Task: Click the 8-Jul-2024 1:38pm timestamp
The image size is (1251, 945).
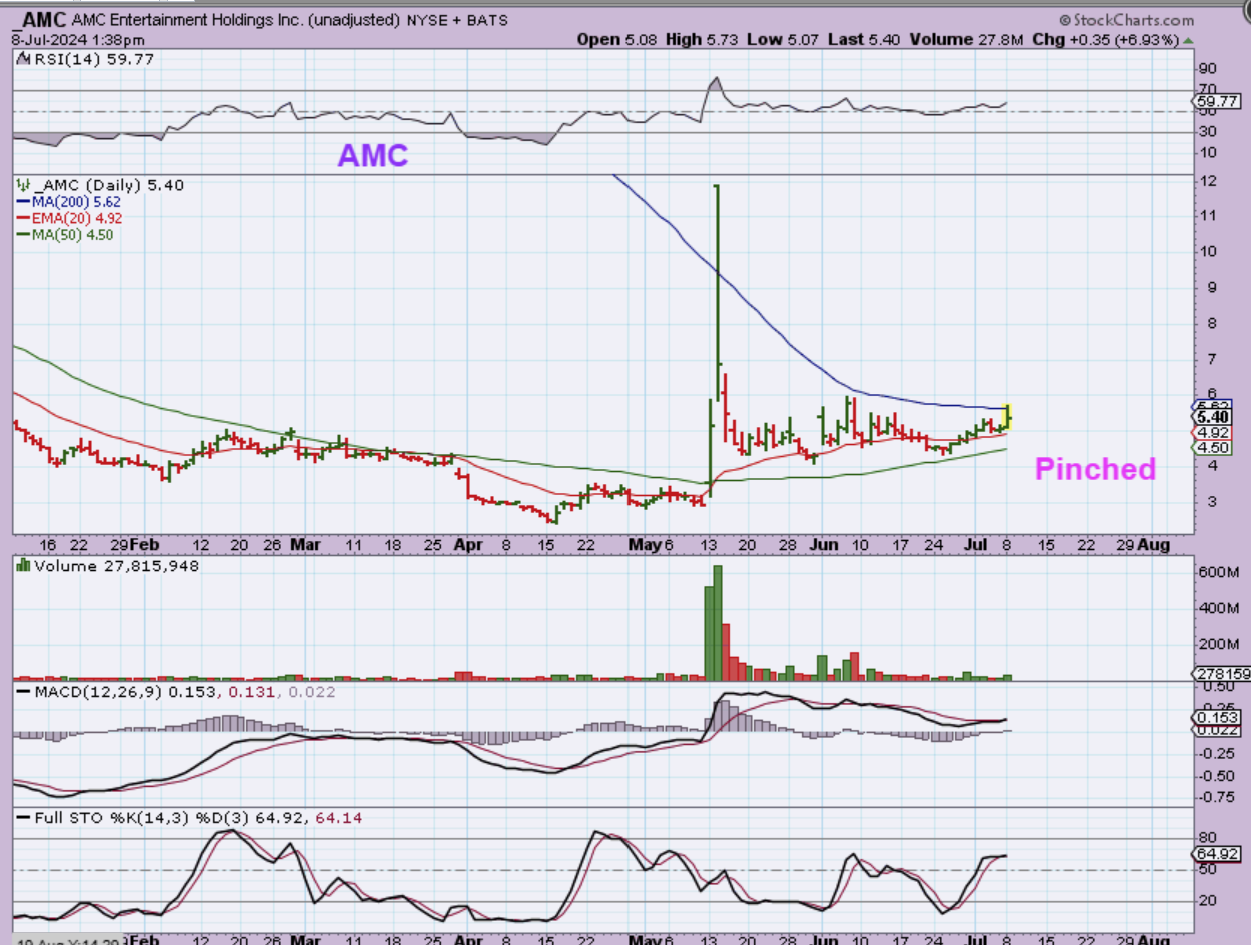Action: coord(77,40)
